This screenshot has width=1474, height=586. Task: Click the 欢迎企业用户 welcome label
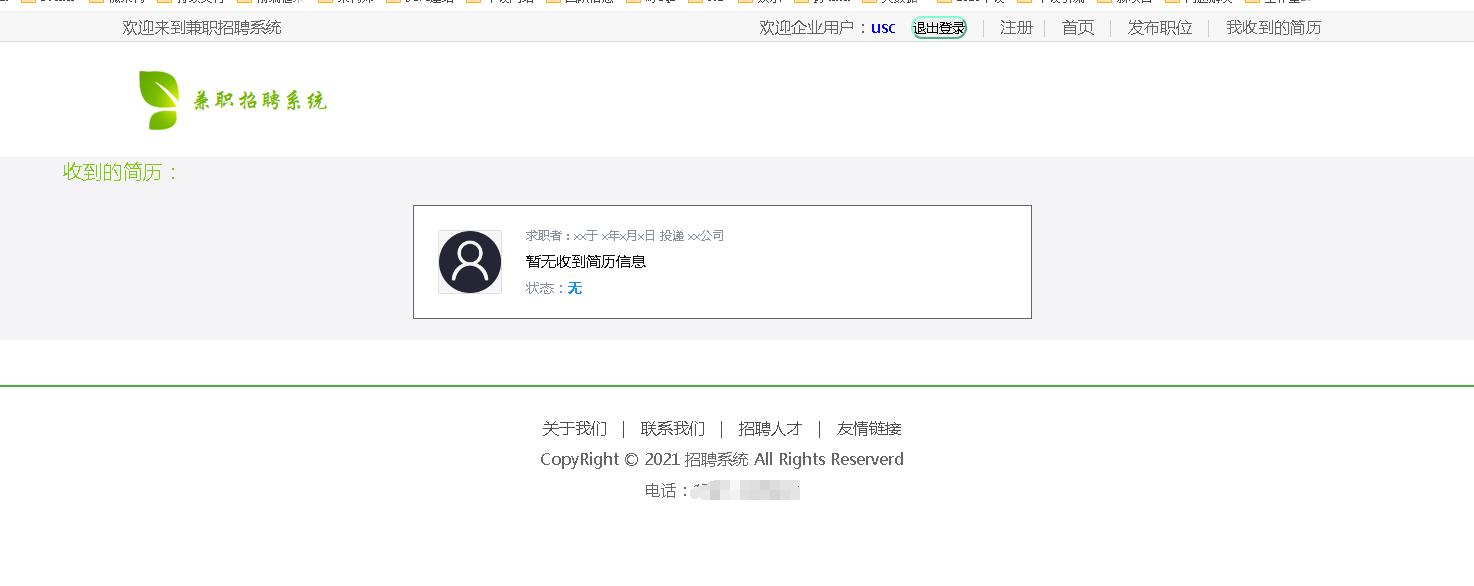[810, 28]
